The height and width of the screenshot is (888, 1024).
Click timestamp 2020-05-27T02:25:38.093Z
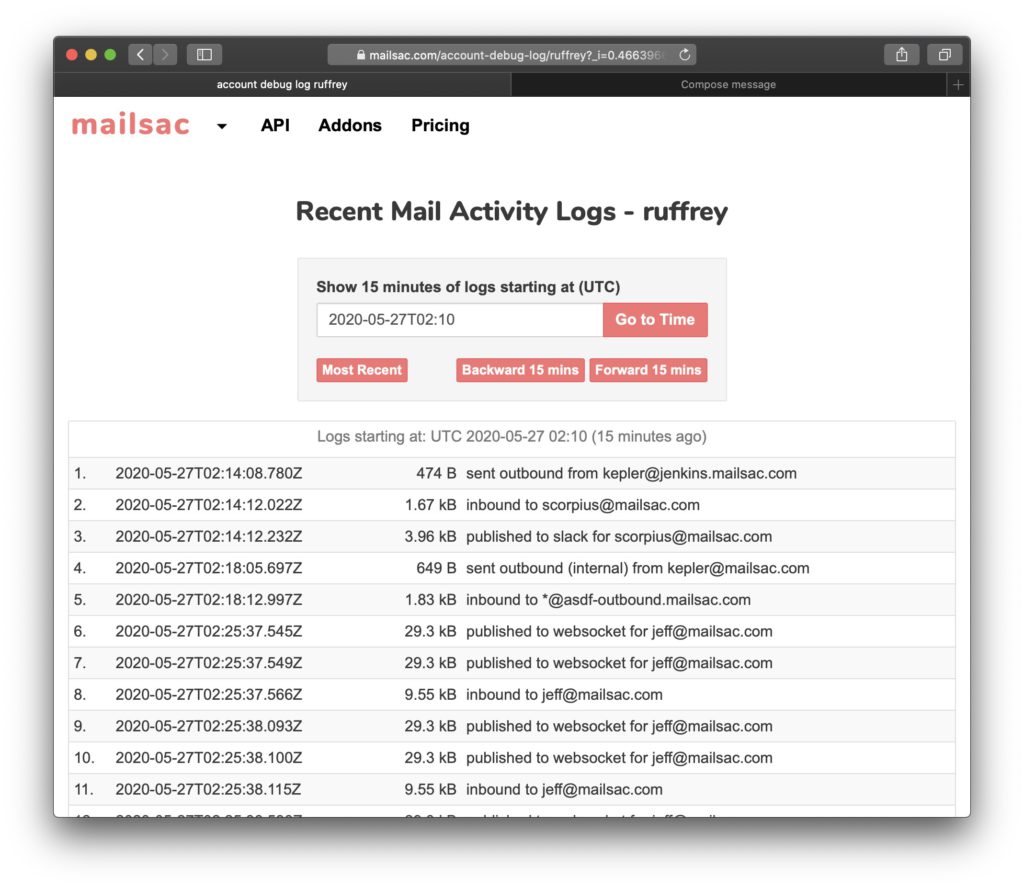click(x=209, y=726)
